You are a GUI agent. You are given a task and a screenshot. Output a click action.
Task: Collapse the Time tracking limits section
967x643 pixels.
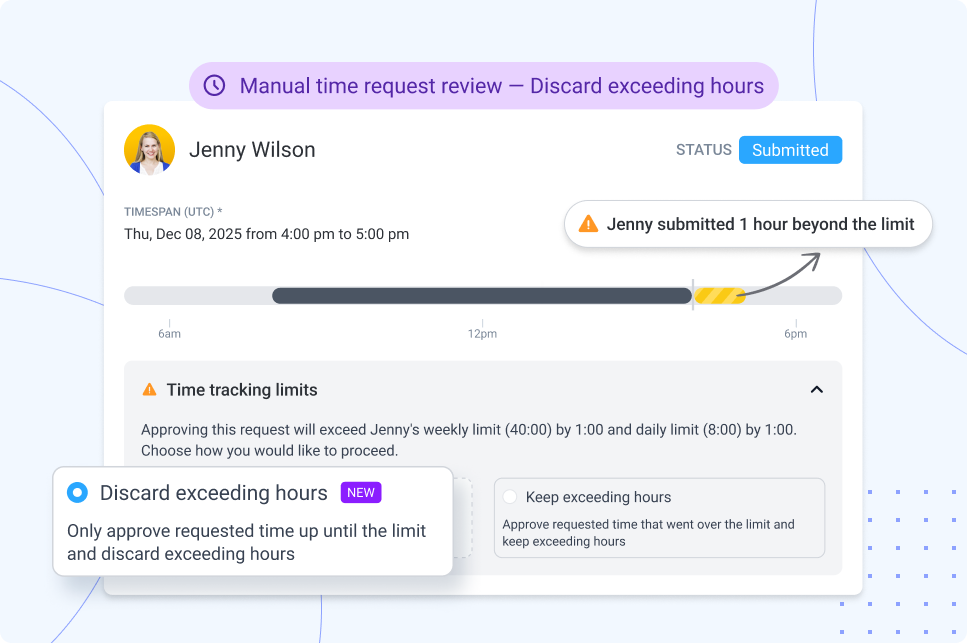[818, 390]
